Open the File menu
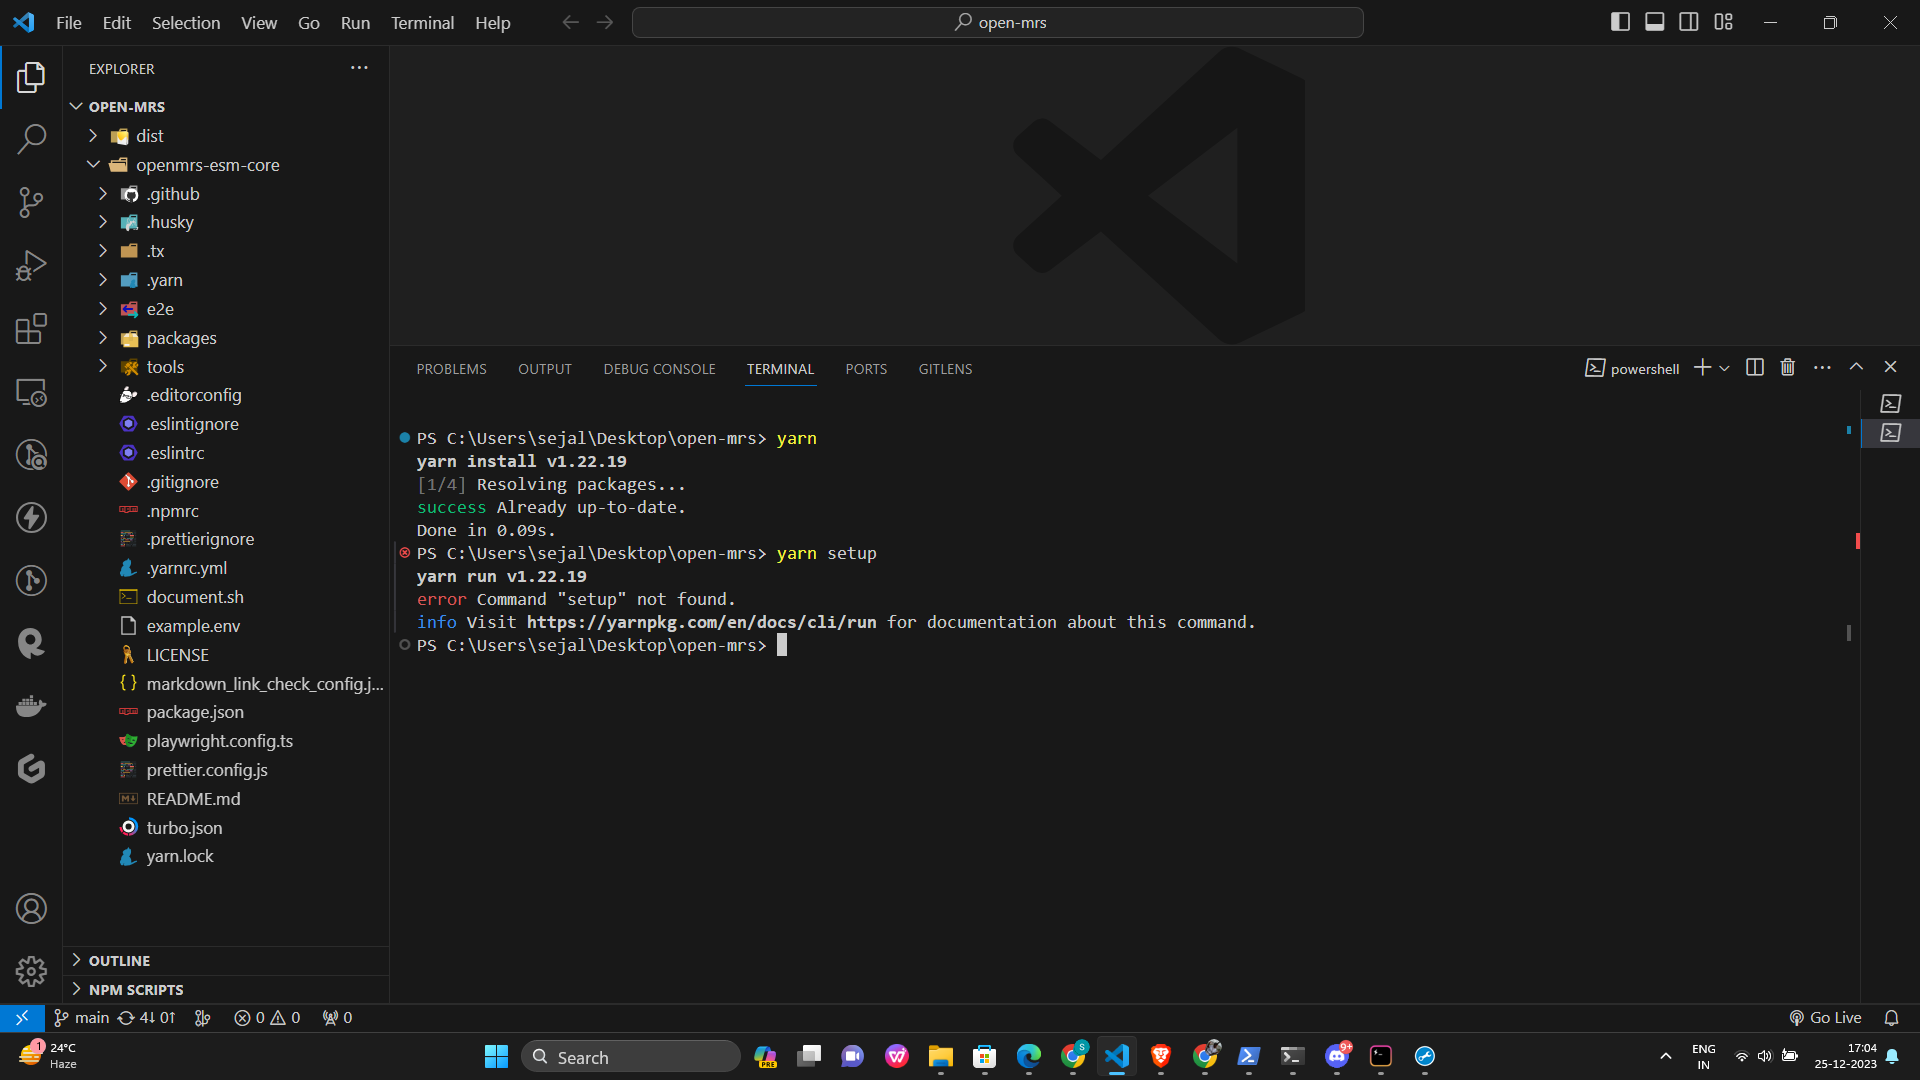Viewport: 1920px width, 1080px height. pyautogui.click(x=69, y=22)
